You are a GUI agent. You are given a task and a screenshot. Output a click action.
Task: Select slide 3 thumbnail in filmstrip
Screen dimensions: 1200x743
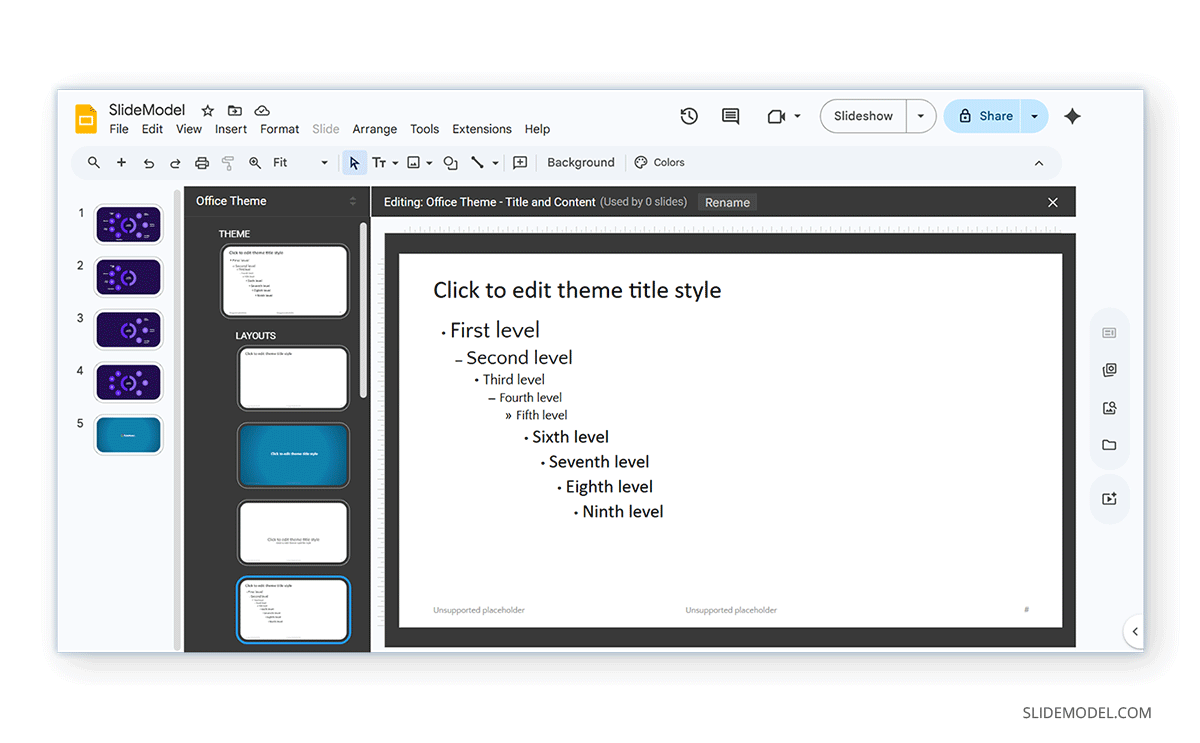(x=129, y=330)
